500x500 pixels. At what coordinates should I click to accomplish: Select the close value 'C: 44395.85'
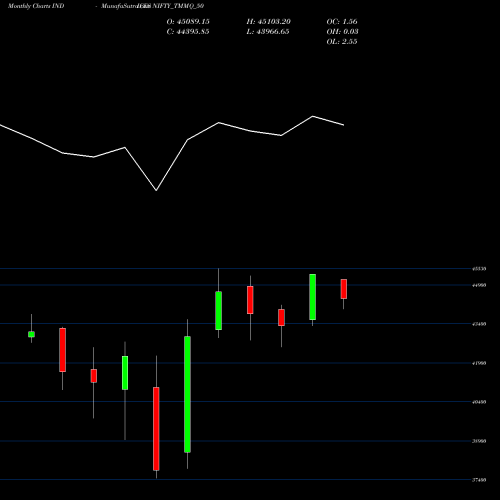point(188,31)
